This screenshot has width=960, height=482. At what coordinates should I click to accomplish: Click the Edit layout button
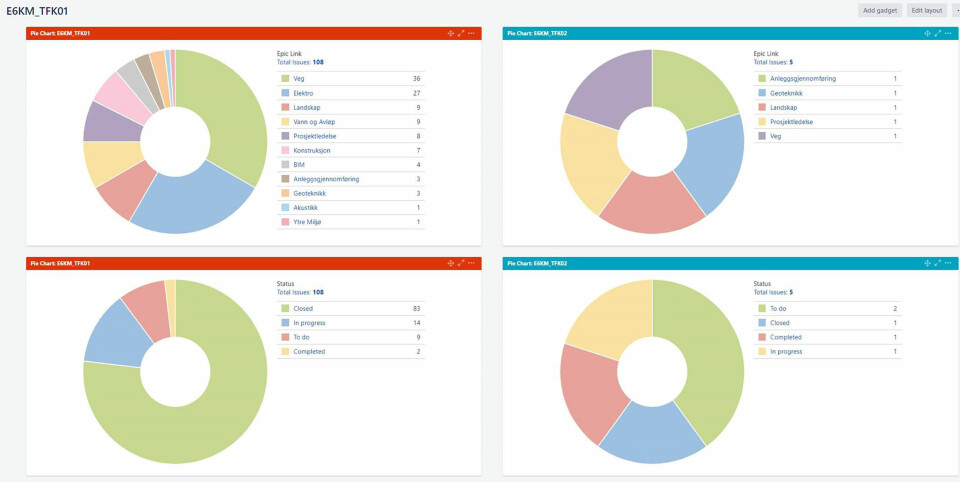(x=927, y=10)
